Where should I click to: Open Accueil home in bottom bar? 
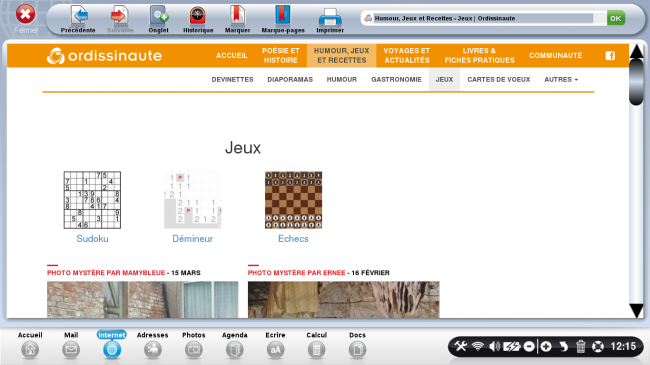tap(30, 345)
